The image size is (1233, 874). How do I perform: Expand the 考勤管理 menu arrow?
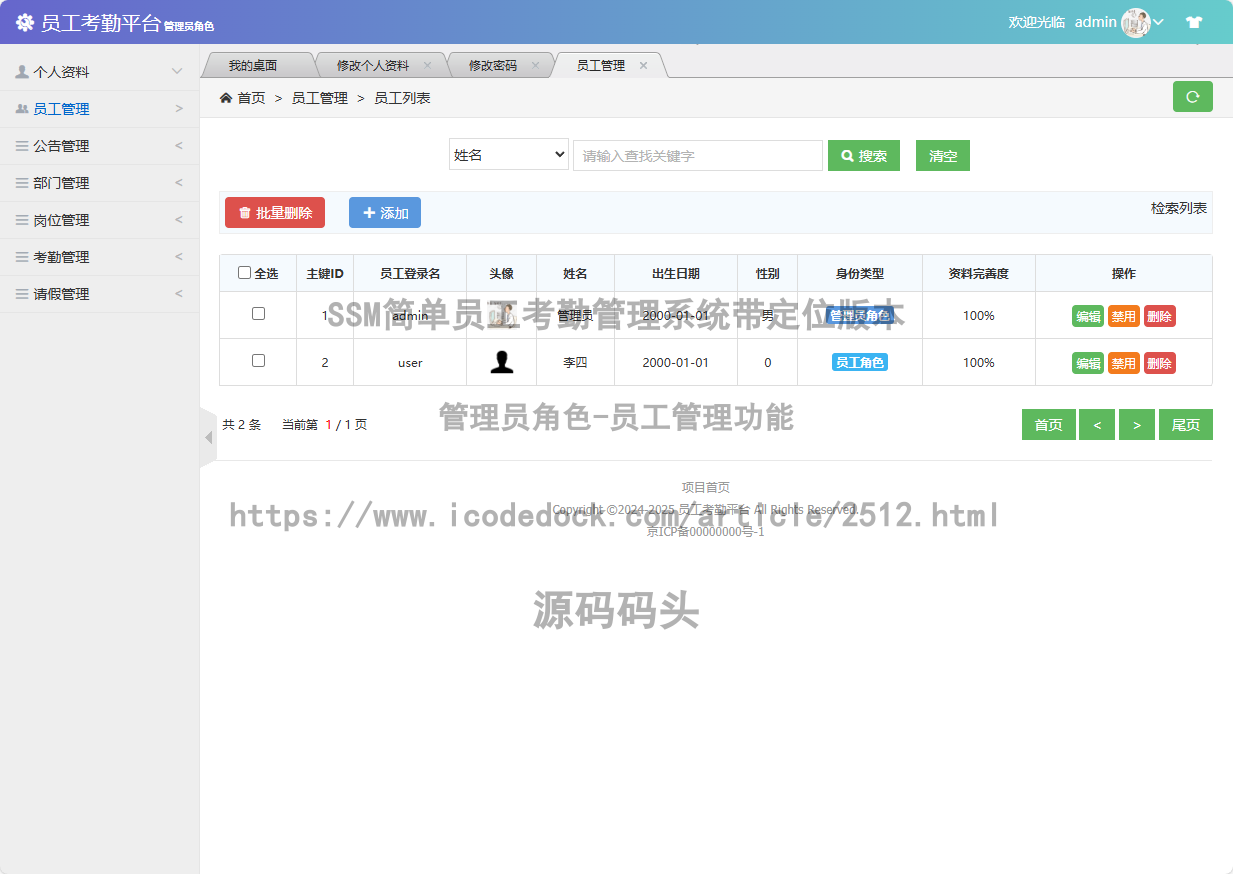[179, 257]
